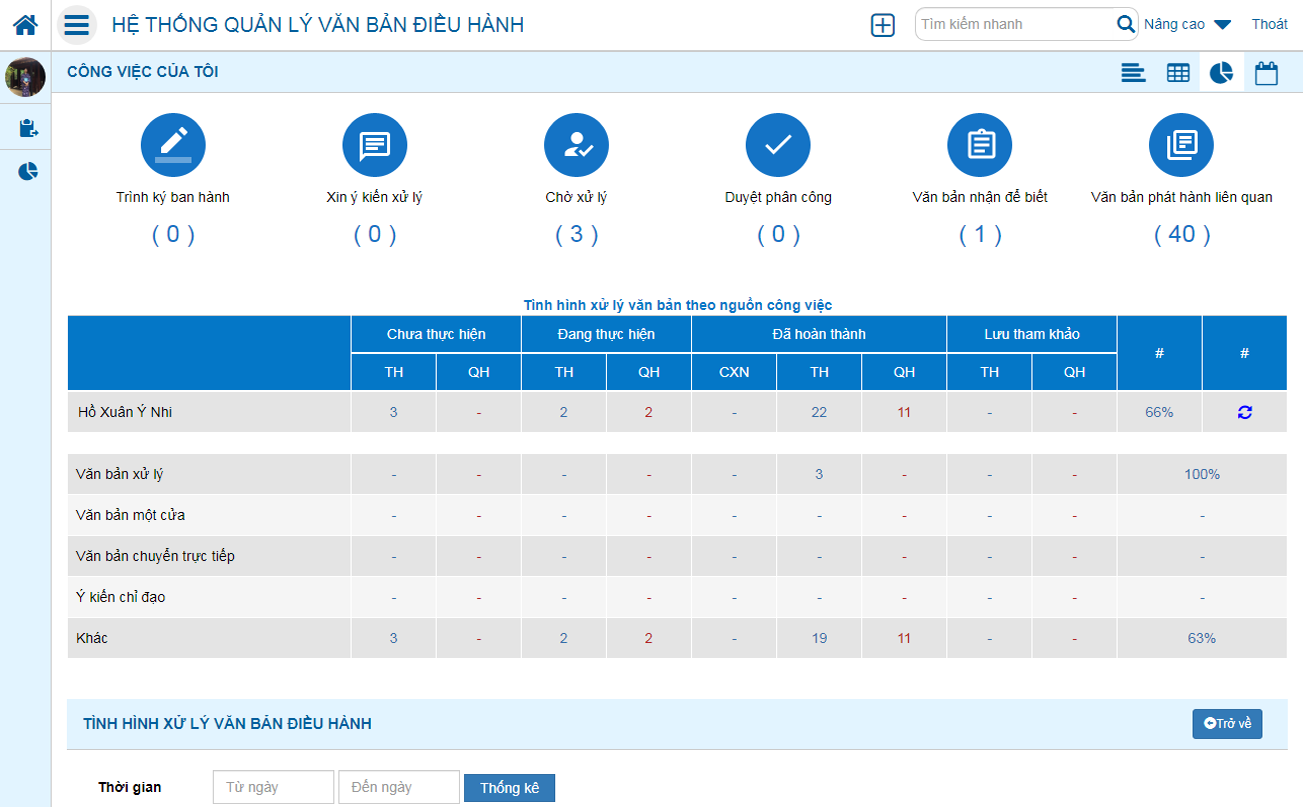The height and width of the screenshot is (807, 1303).
Task: Click 66% in Hồ Xuân Ý Nhi row
Action: (1159, 412)
